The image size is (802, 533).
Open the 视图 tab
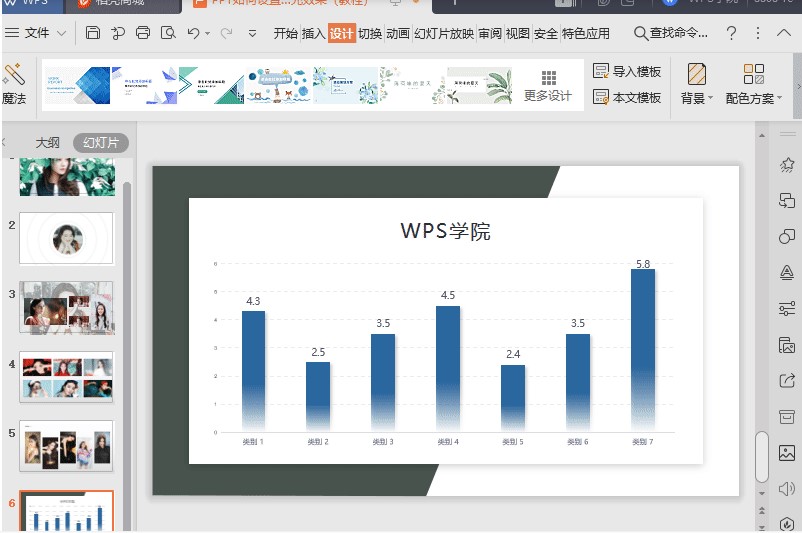click(x=518, y=34)
